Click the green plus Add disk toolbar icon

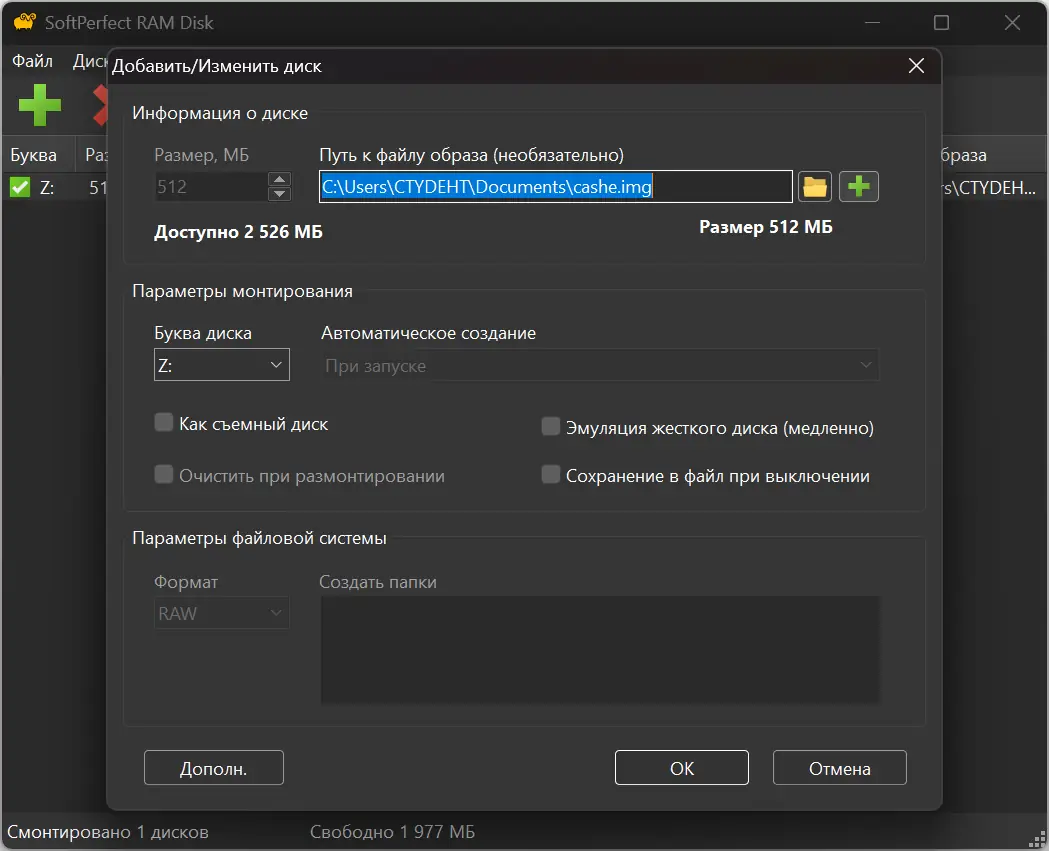39,105
